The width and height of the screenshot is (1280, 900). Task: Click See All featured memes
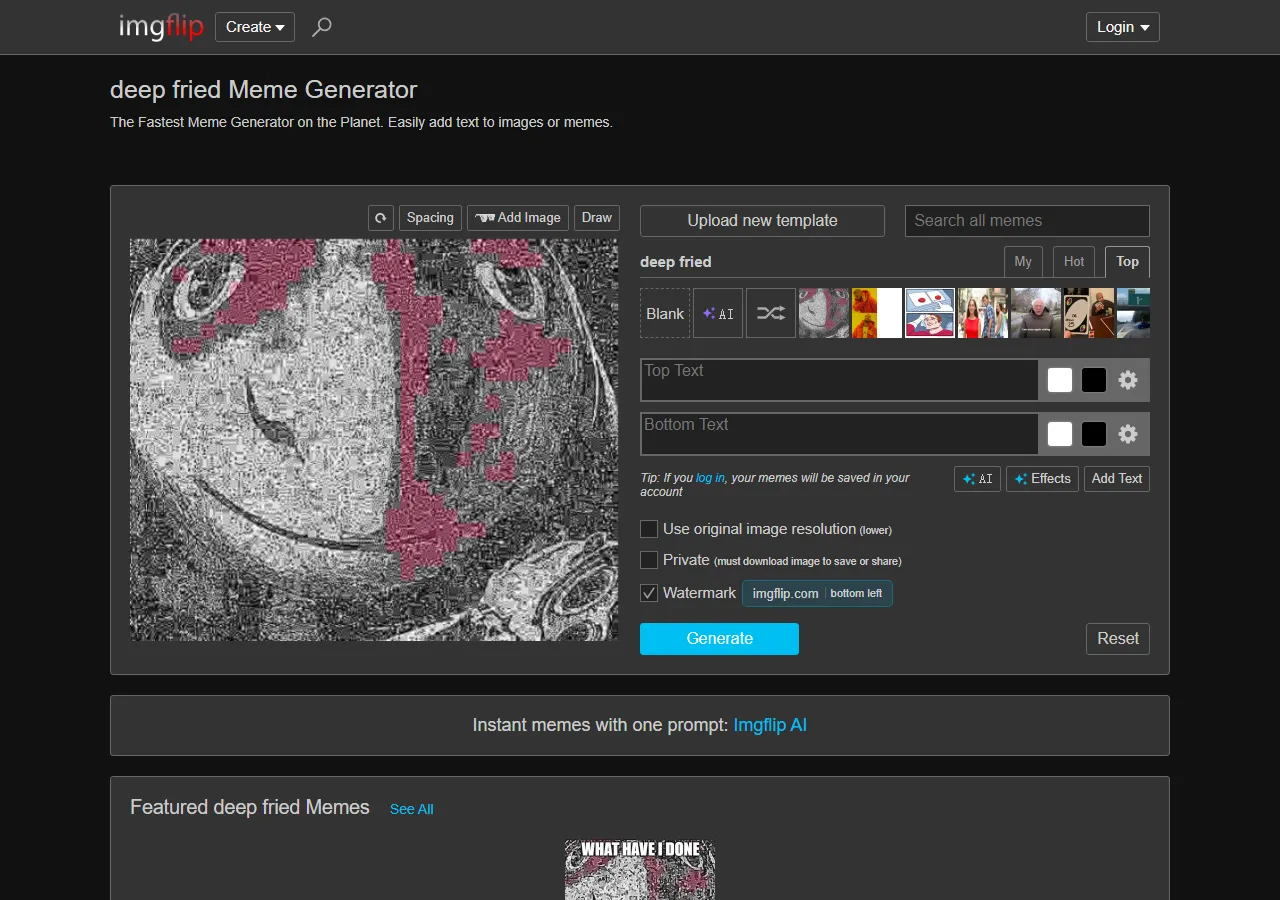(x=412, y=809)
